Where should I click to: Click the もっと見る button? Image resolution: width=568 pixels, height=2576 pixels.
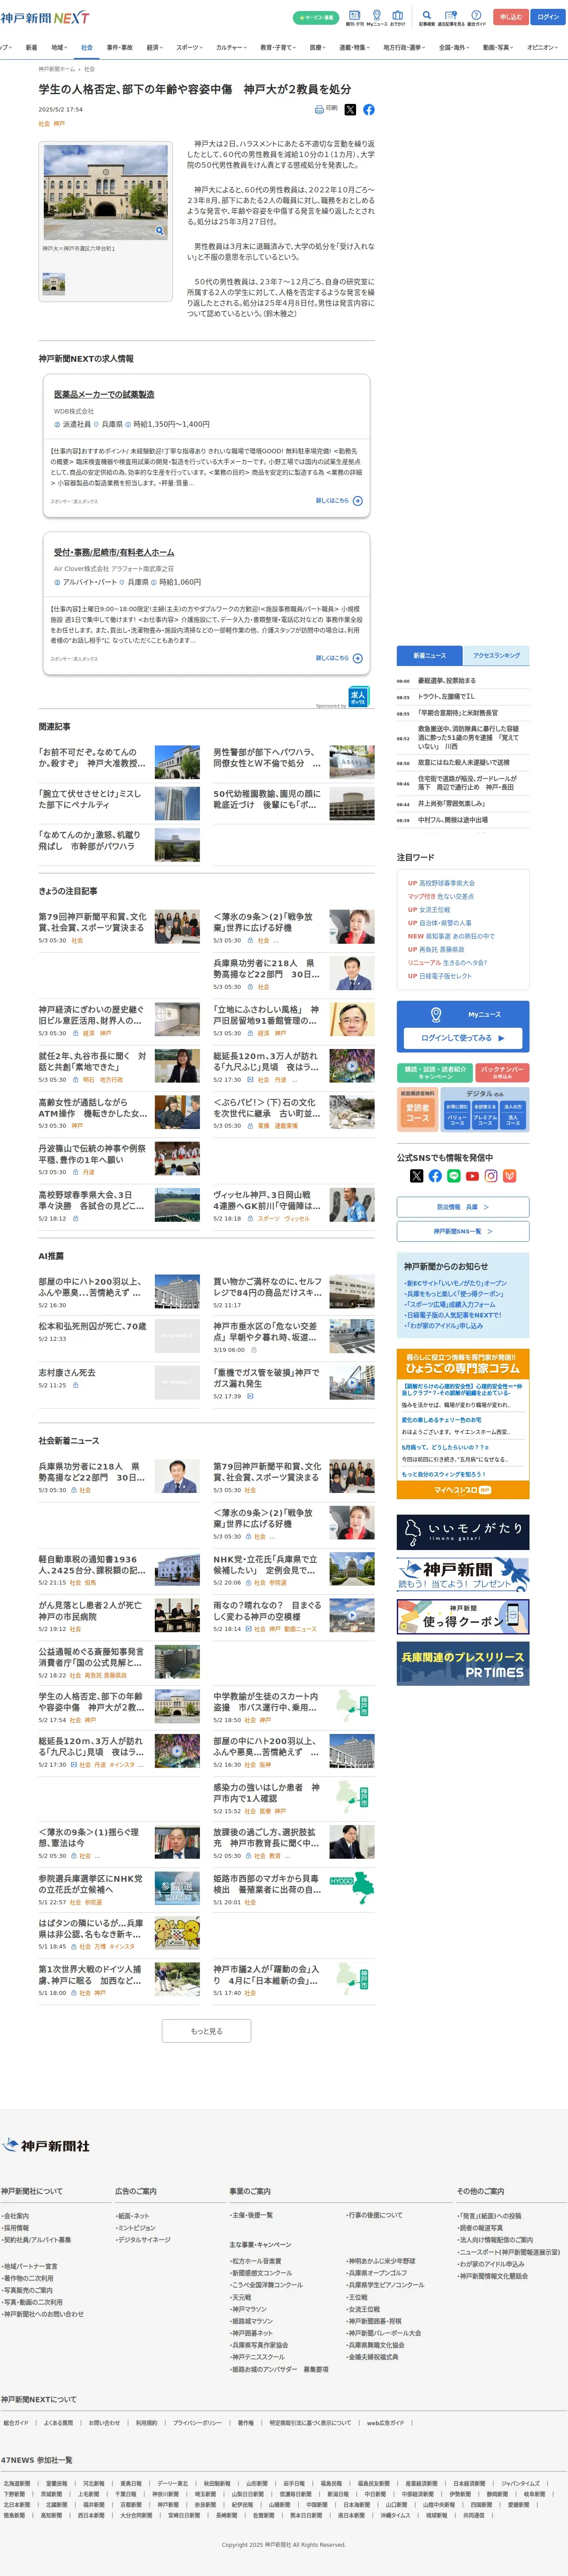(x=206, y=2031)
